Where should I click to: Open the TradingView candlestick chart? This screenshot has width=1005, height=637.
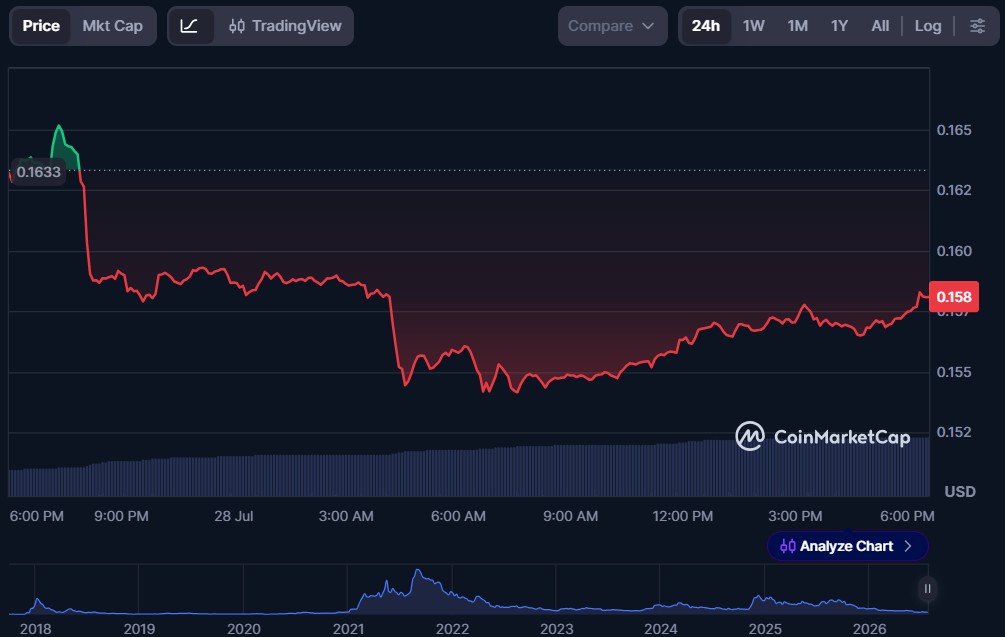[x=285, y=26]
